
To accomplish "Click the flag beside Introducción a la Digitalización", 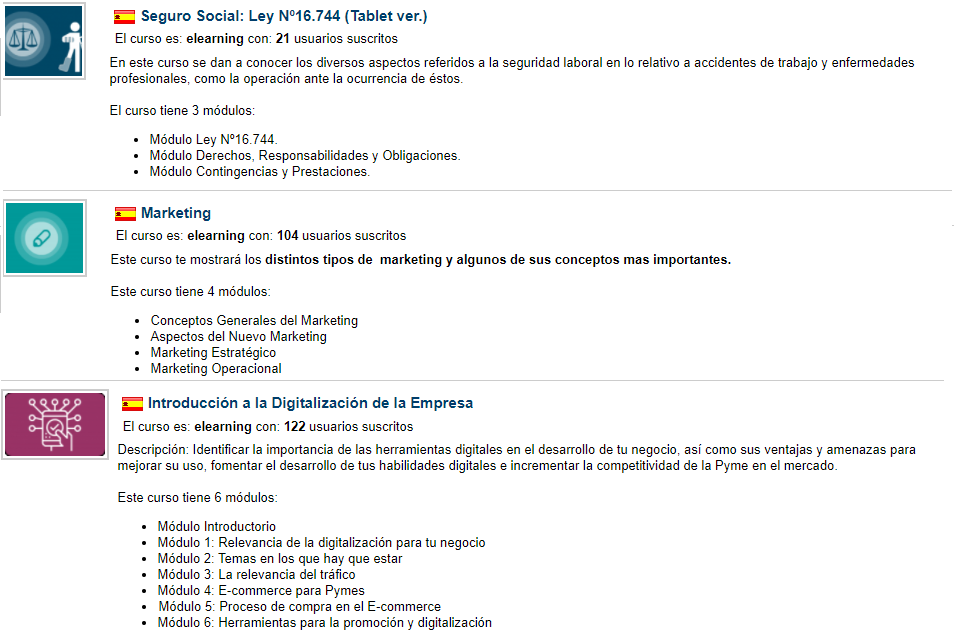I will click(x=132, y=404).
